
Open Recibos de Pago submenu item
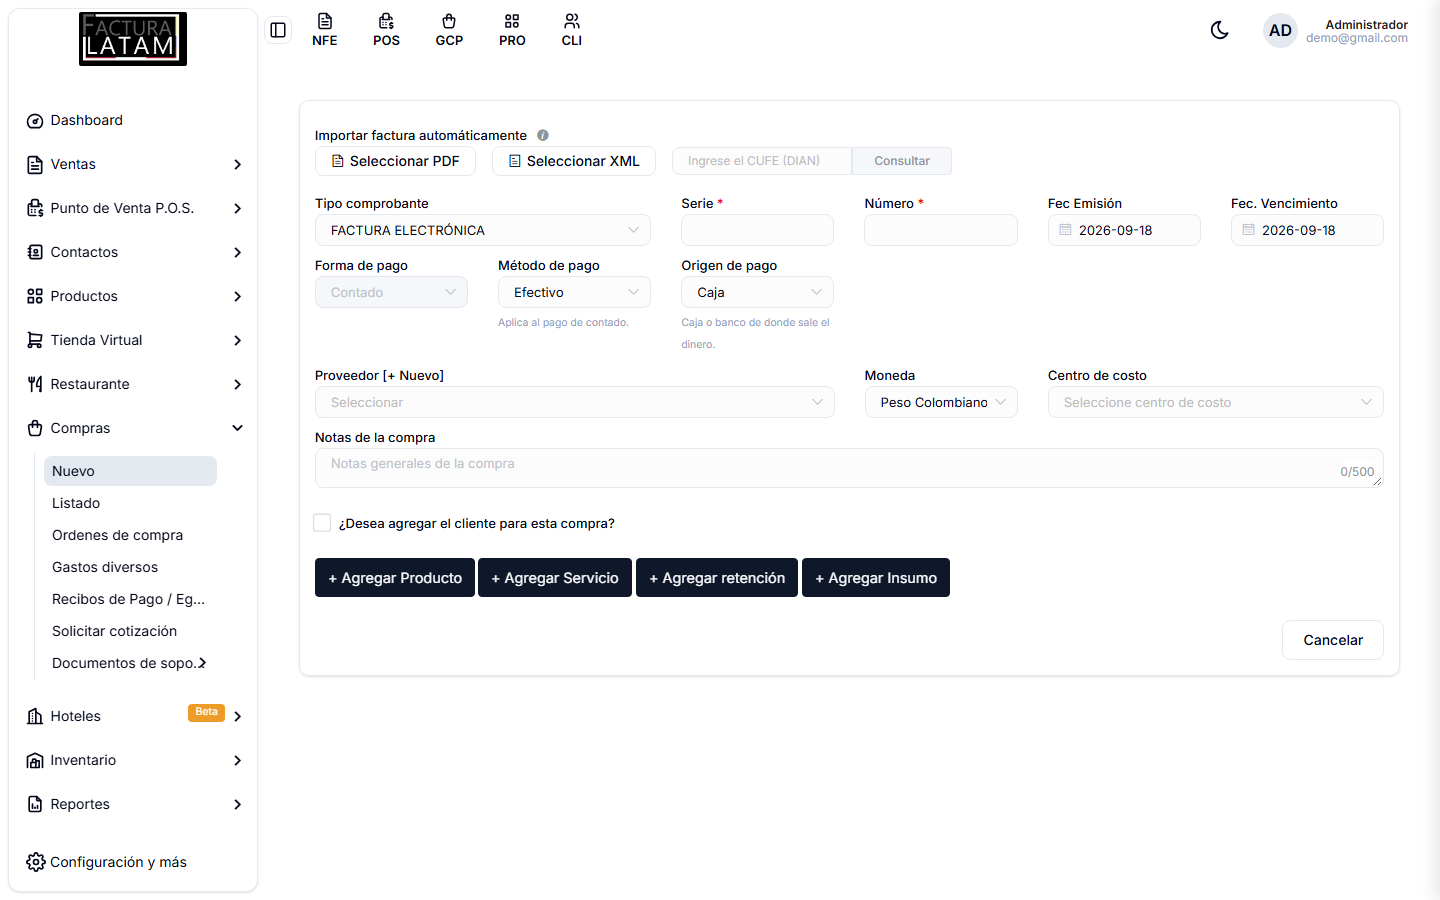(x=130, y=599)
